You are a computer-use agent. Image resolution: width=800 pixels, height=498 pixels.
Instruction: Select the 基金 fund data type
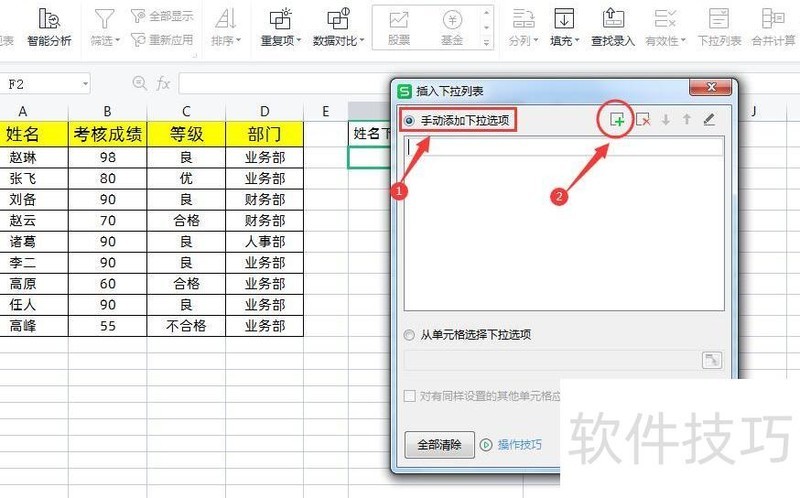[x=452, y=28]
